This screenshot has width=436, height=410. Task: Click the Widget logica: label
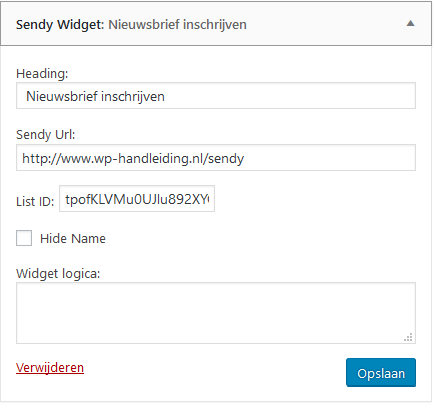(x=58, y=274)
